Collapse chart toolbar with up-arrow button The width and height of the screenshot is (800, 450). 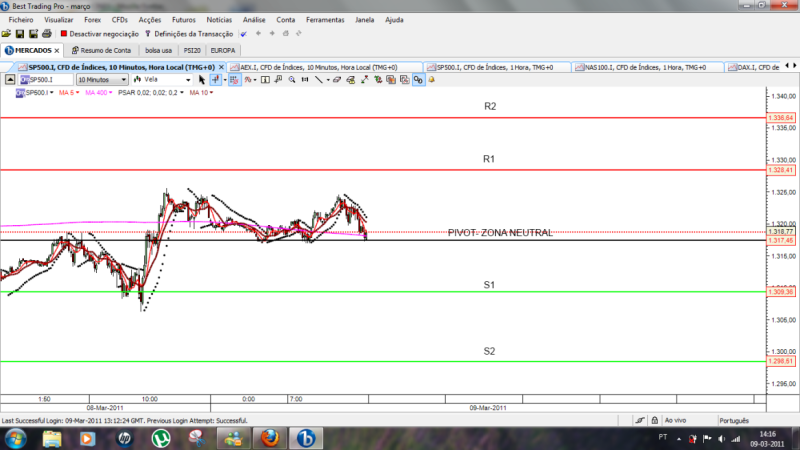pos(10,80)
